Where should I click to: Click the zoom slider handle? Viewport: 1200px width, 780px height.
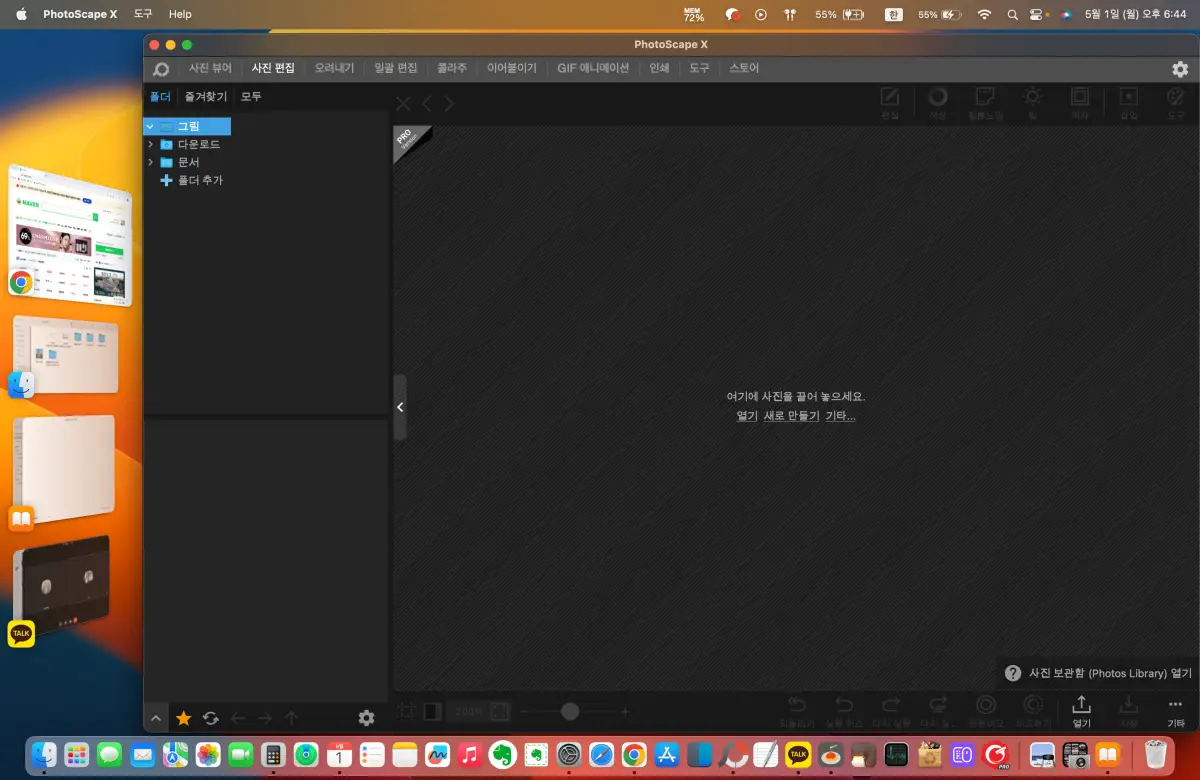coord(570,712)
